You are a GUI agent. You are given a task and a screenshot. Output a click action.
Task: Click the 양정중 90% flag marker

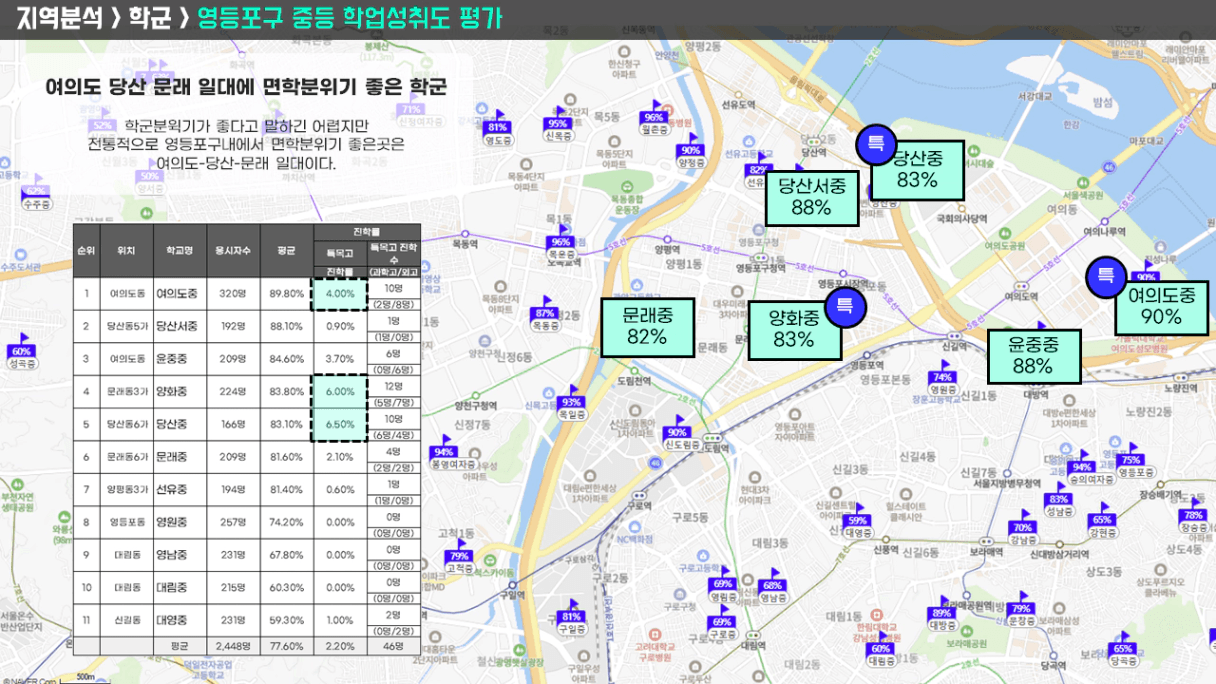pos(691,151)
